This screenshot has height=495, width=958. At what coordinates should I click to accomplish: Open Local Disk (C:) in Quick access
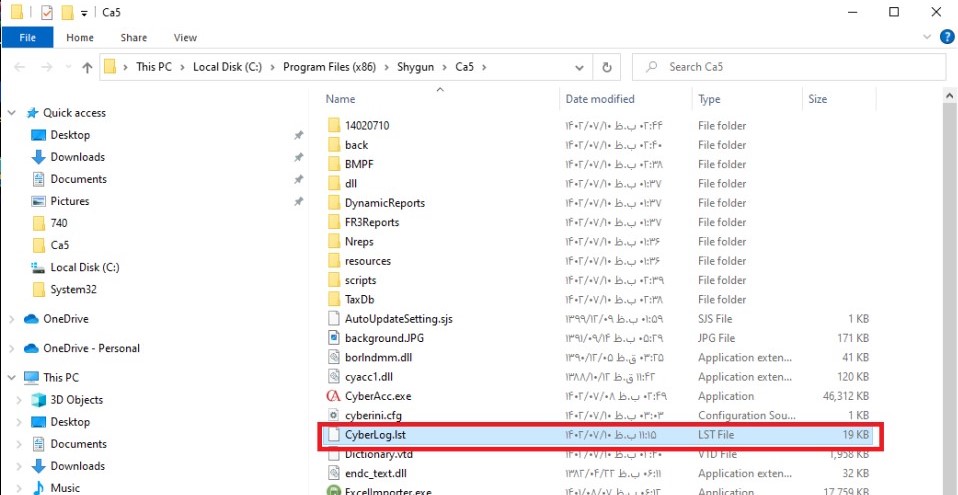pyautogui.click(x=84, y=267)
